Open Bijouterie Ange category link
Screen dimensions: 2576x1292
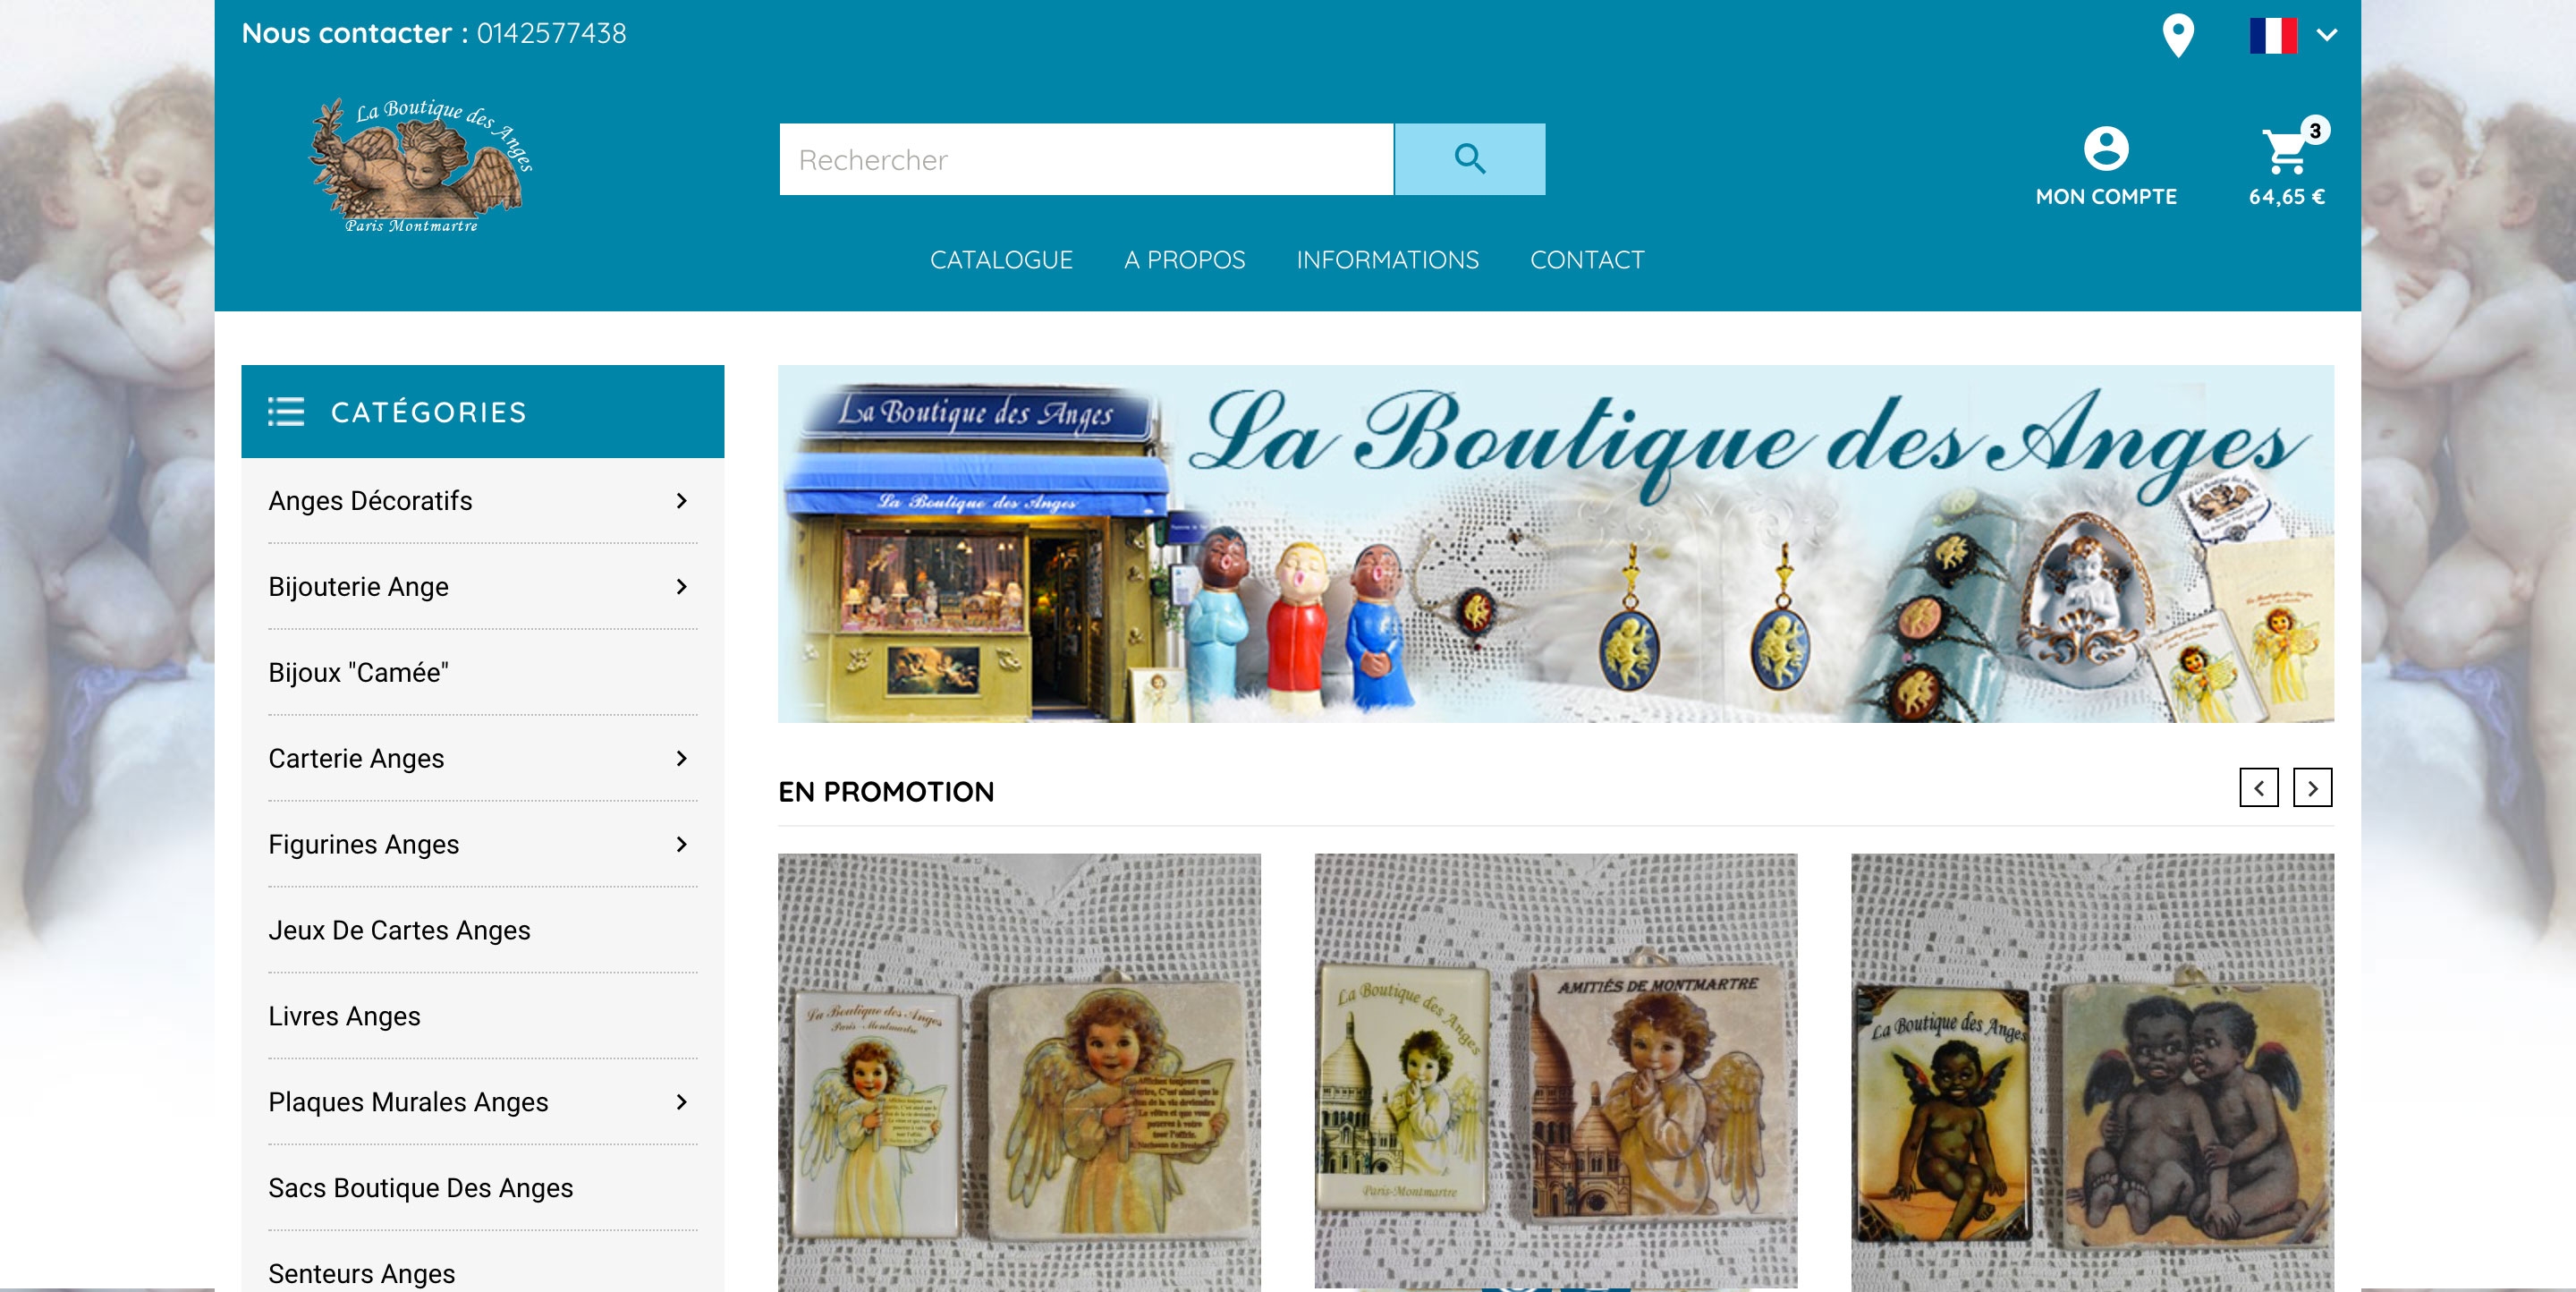(358, 587)
